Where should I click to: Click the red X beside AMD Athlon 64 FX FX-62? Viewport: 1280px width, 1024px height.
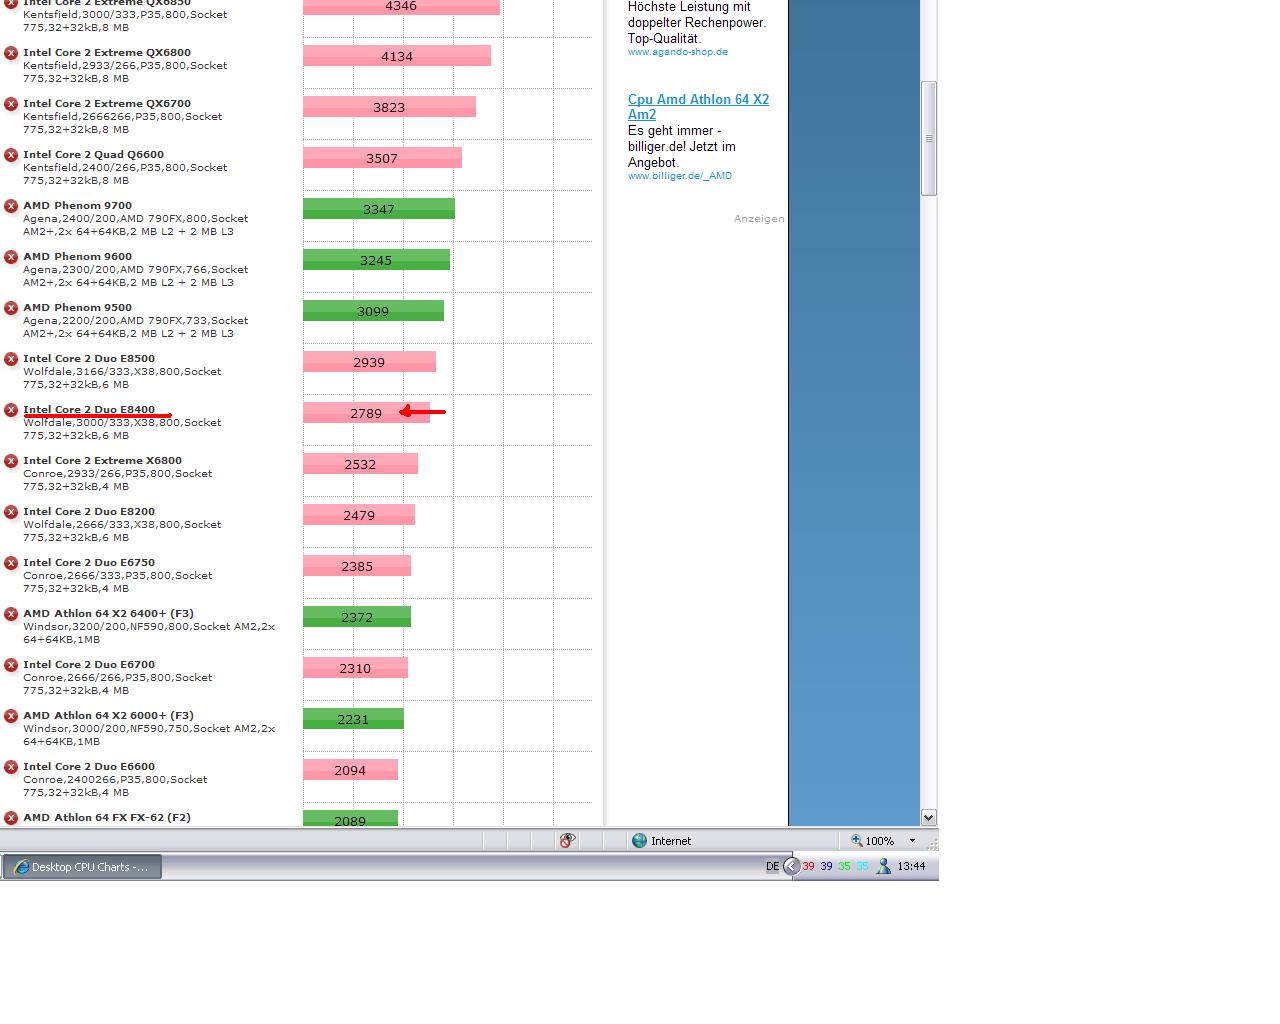(x=11, y=818)
